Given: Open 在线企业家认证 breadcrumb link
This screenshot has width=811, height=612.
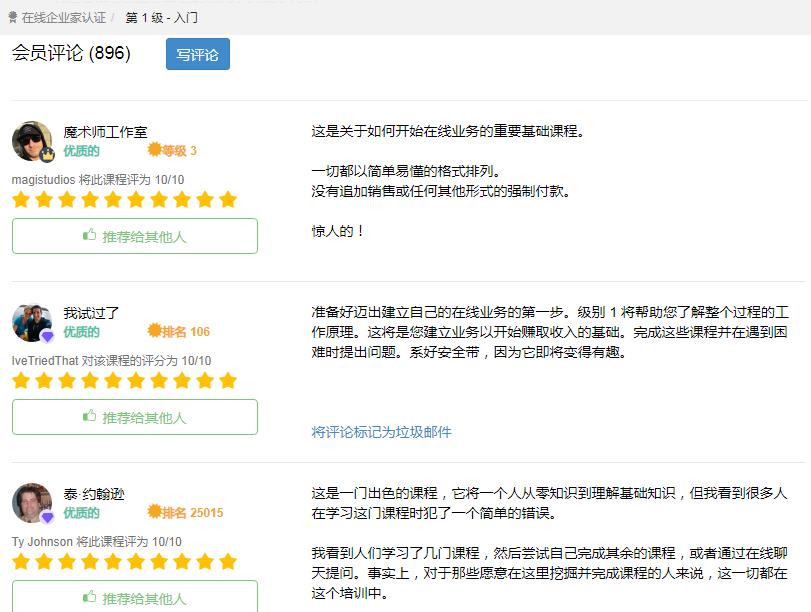Looking at the screenshot, I should (64, 18).
